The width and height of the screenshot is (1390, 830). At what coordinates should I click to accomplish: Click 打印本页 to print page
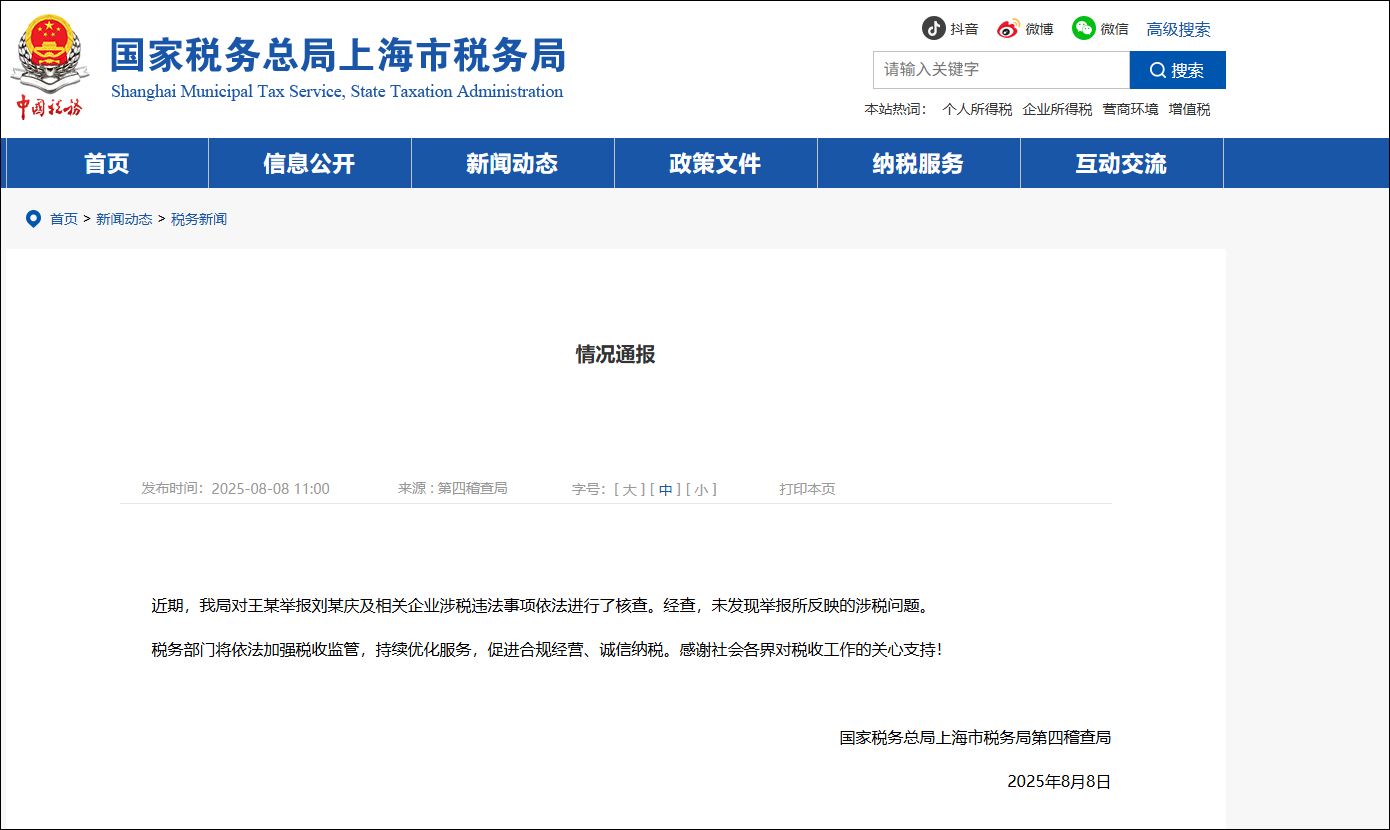807,489
